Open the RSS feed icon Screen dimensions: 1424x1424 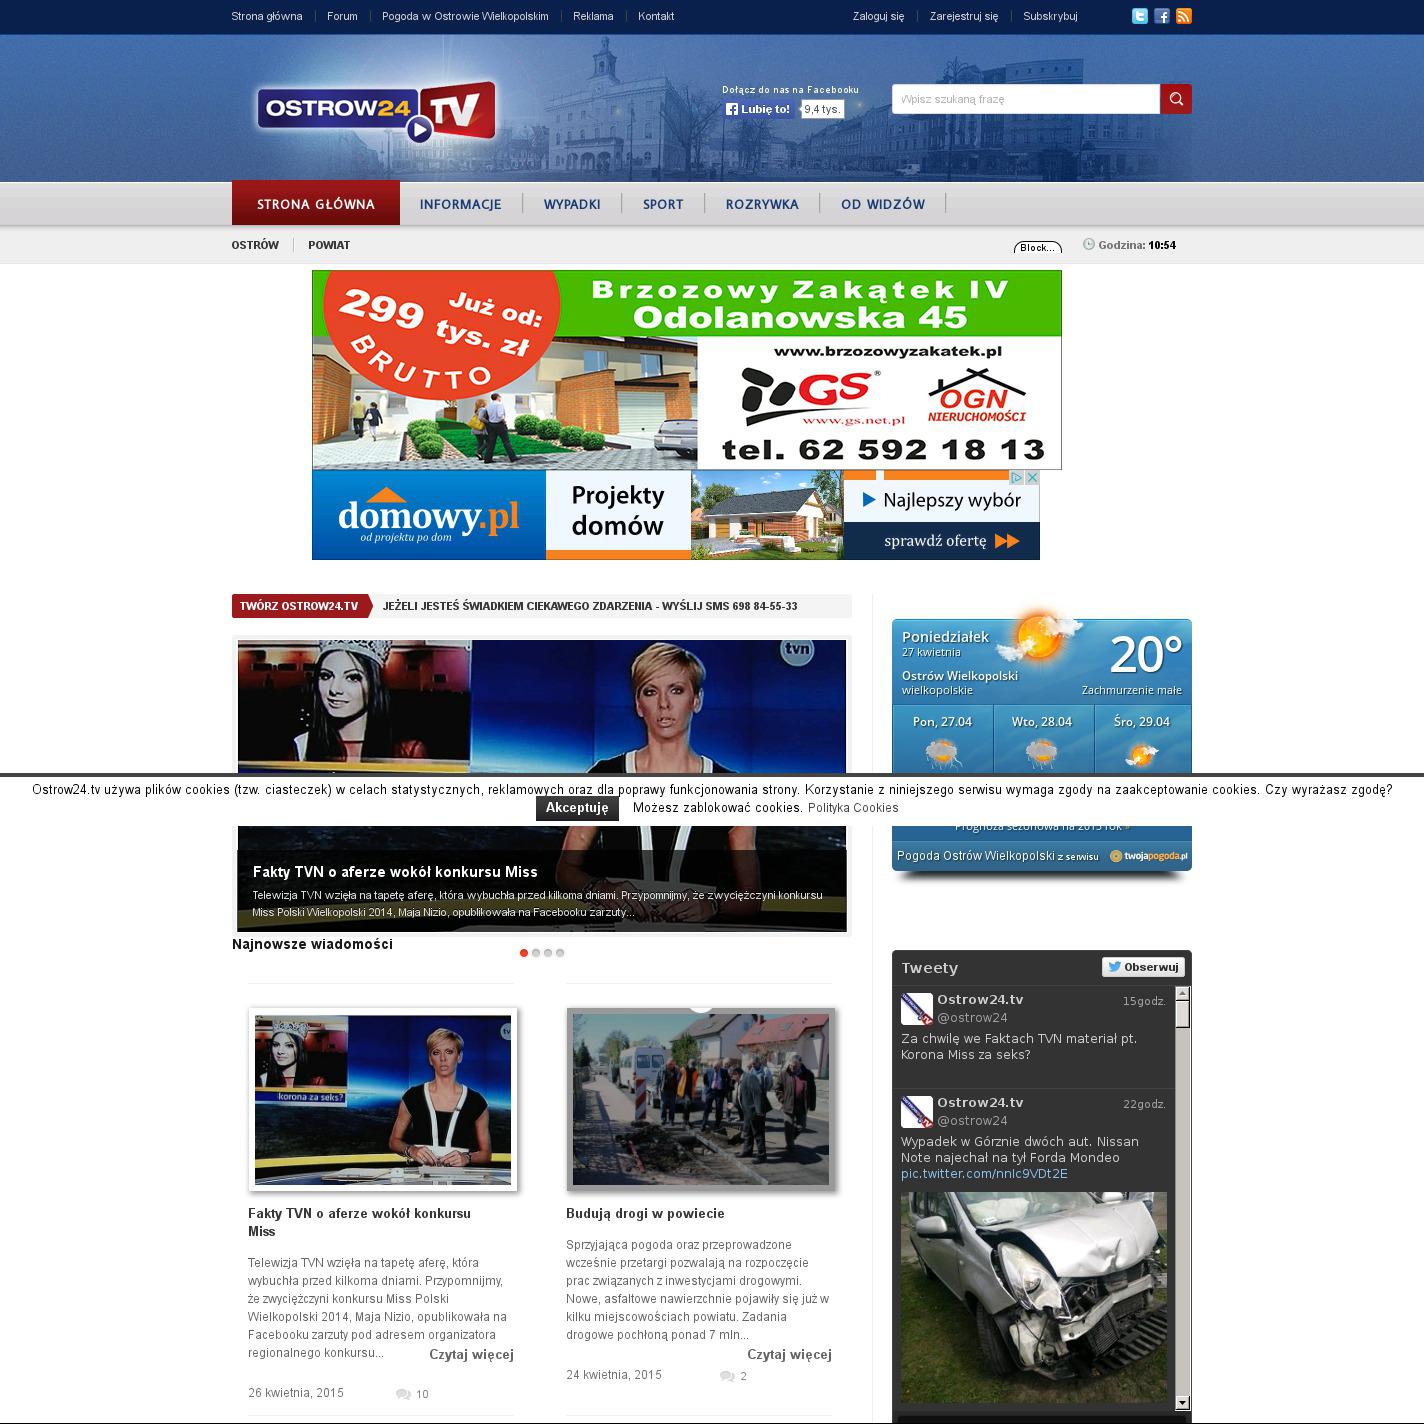coord(1184,16)
